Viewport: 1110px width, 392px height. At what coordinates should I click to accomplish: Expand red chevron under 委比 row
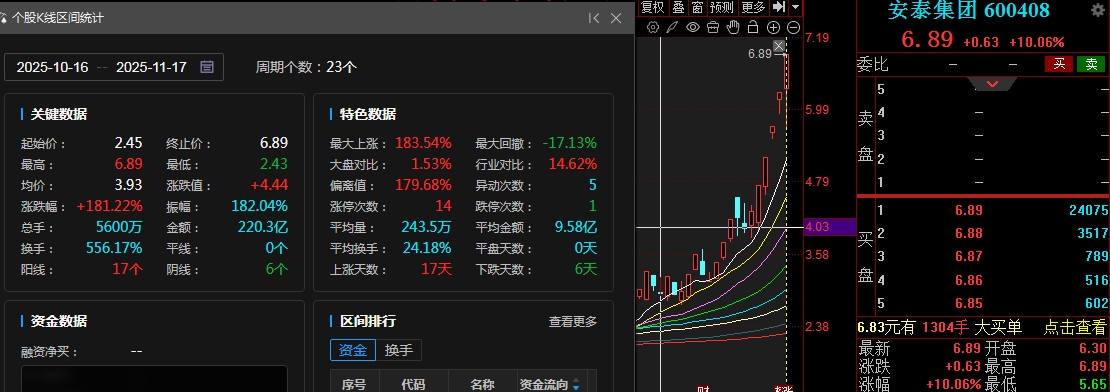click(x=992, y=84)
